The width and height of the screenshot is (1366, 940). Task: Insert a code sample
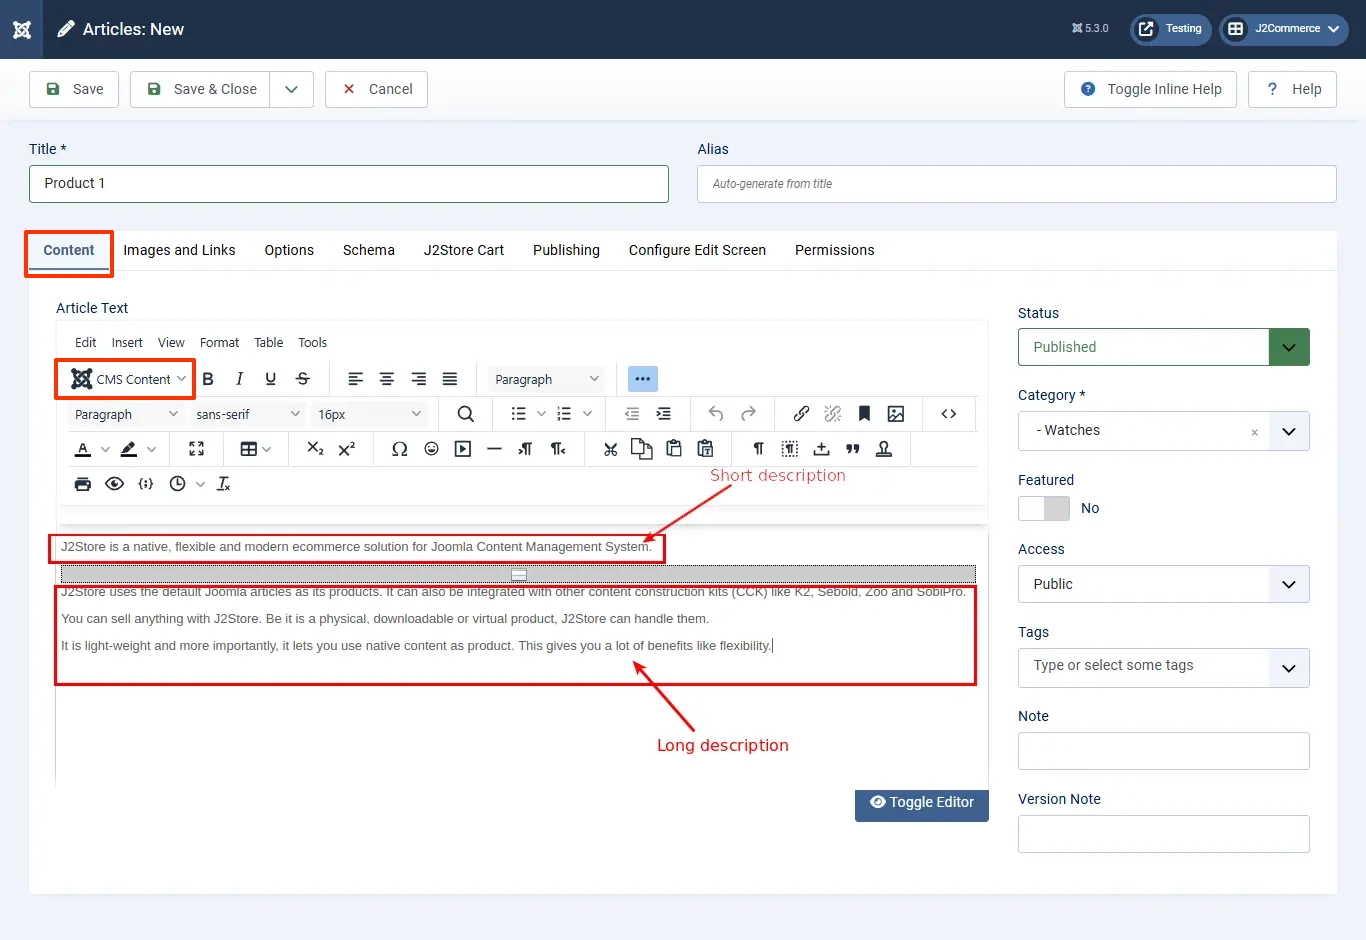(146, 484)
